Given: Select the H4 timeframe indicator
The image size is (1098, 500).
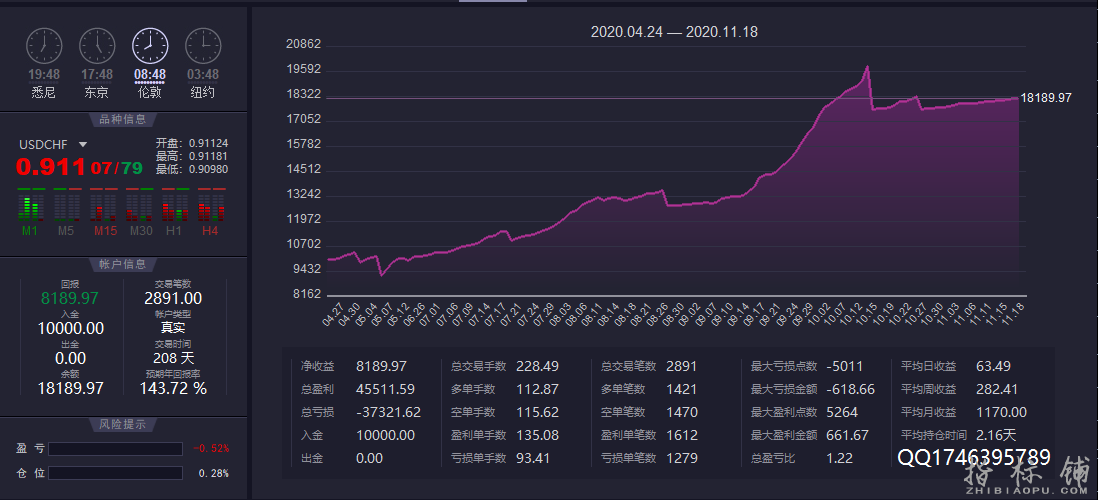Looking at the screenshot, I should (x=211, y=212).
